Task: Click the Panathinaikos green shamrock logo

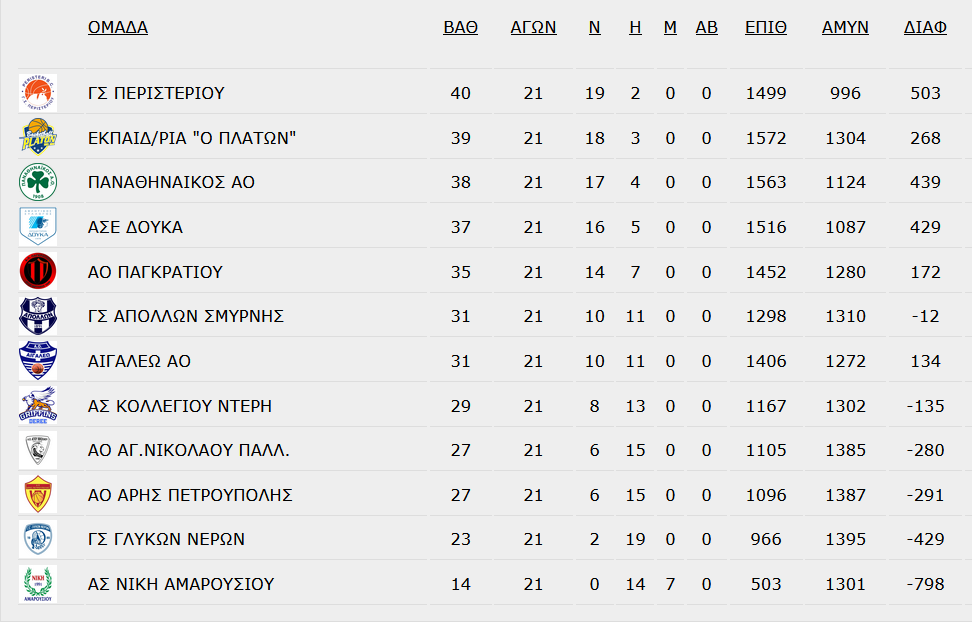Action: coord(38,182)
